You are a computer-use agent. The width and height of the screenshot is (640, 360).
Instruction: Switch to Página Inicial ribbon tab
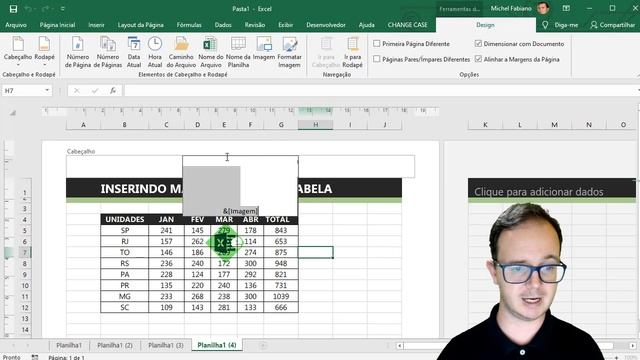pos(57,25)
